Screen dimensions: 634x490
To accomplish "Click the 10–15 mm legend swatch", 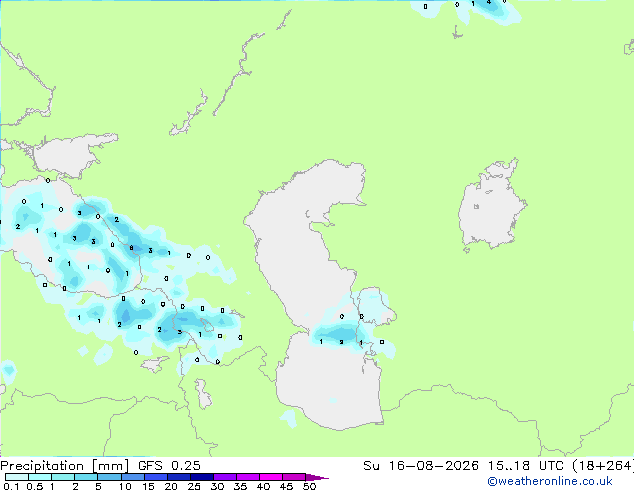I will click(x=132, y=477).
